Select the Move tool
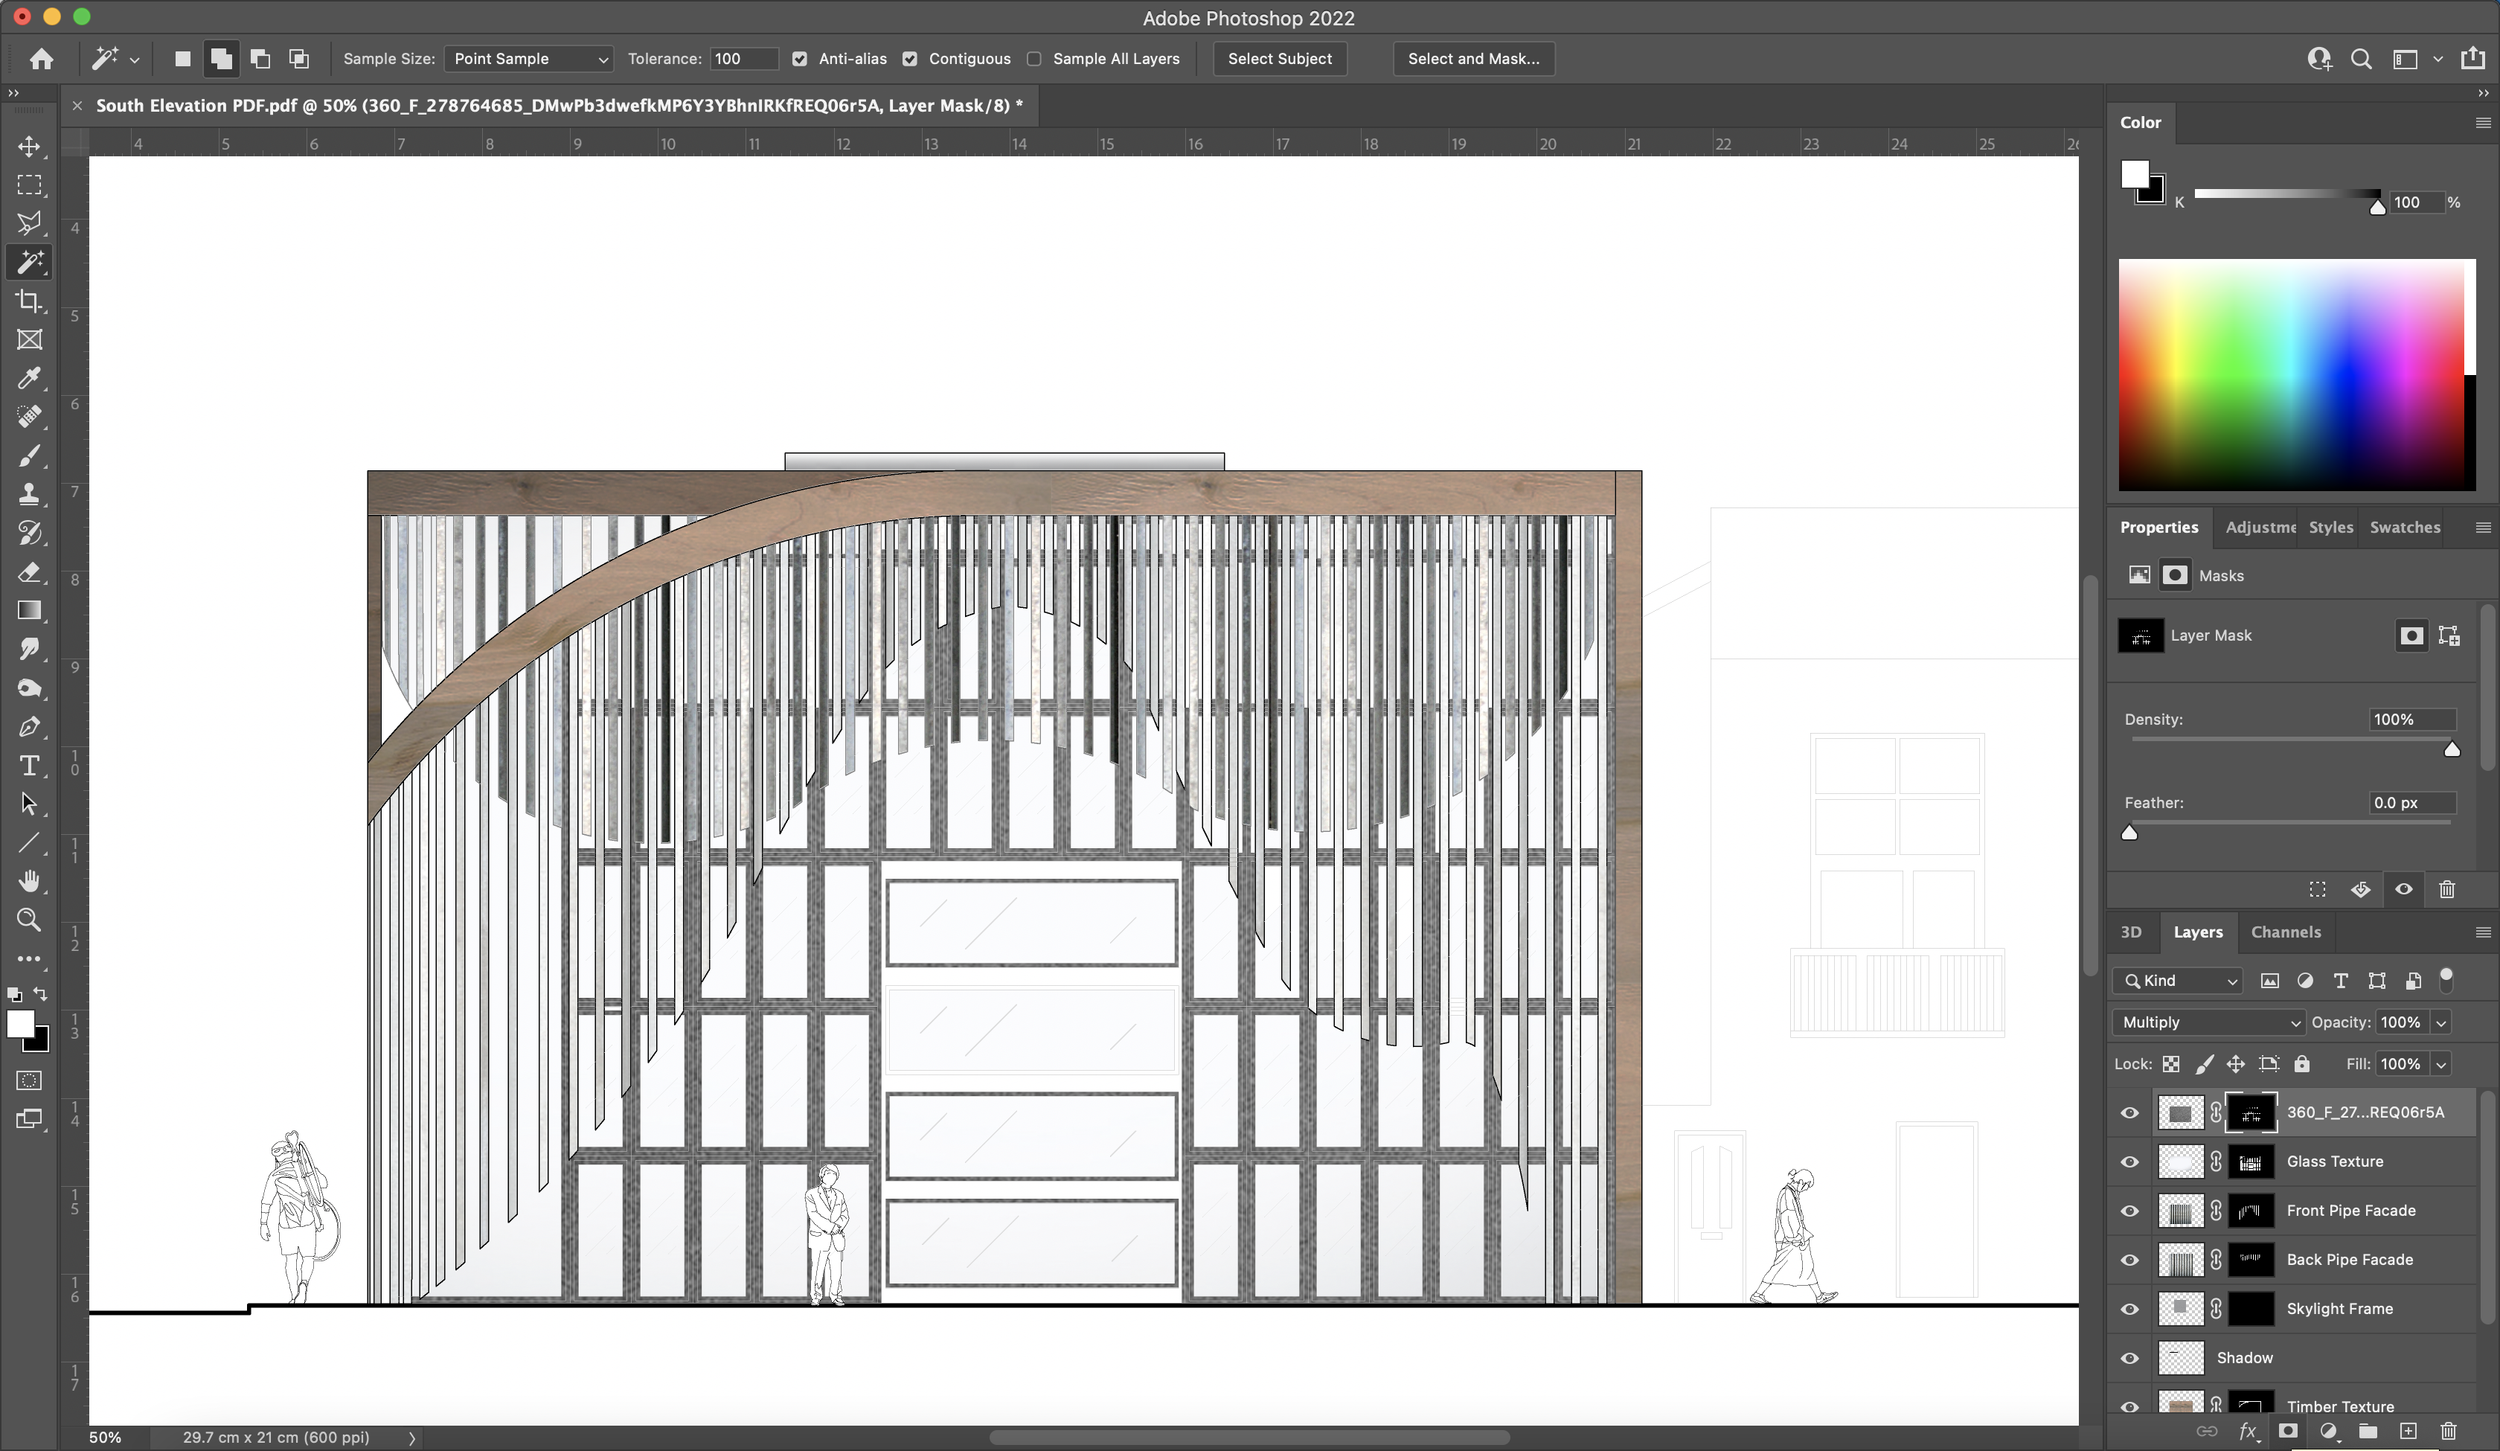This screenshot has height=1451, width=2500. coord(29,145)
